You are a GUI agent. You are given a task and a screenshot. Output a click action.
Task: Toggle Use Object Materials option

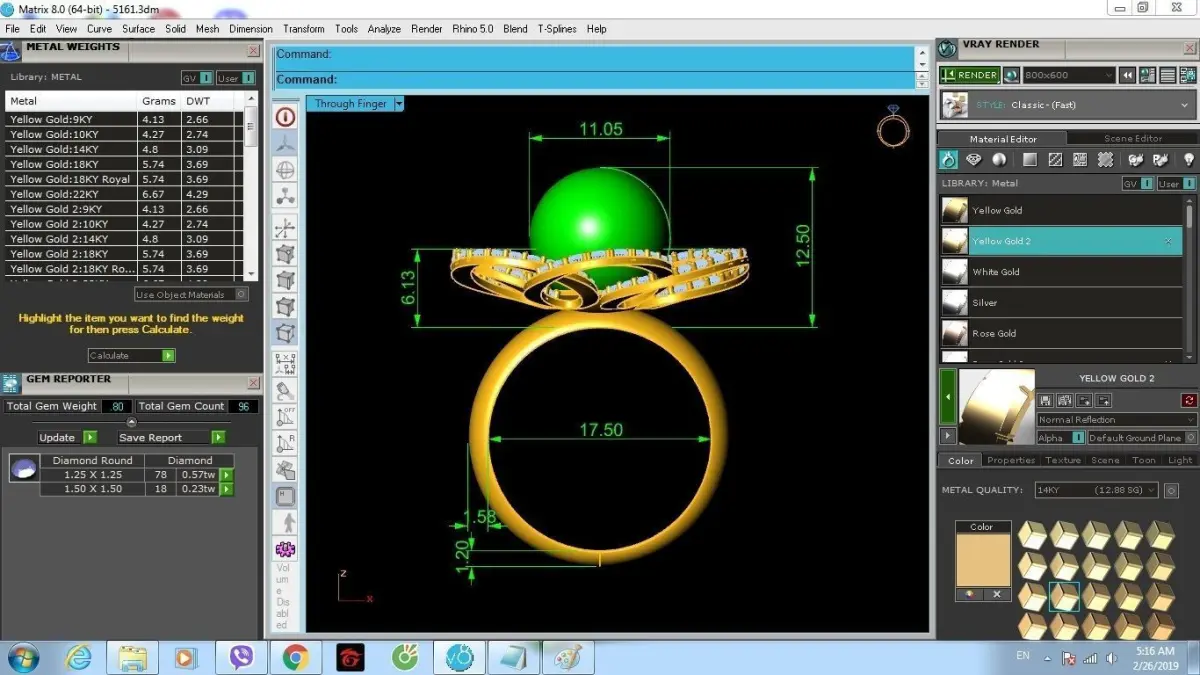pos(191,295)
